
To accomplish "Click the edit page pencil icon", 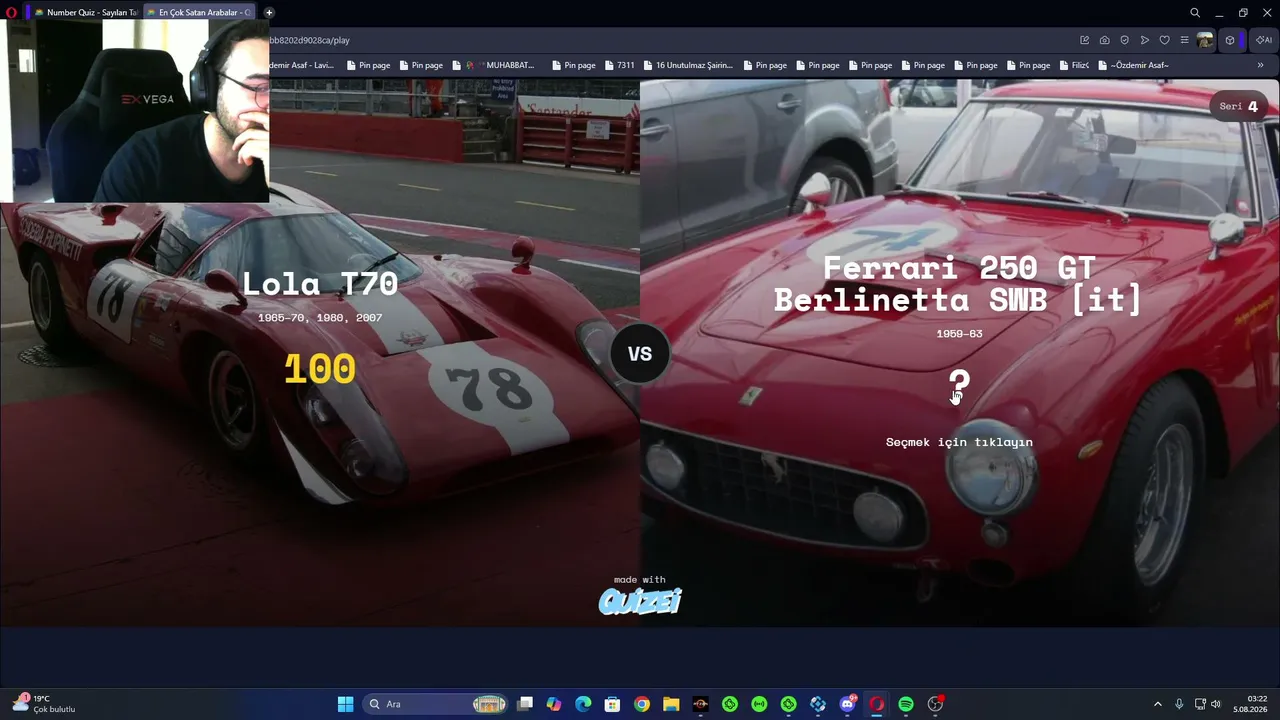I will click(x=1084, y=40).
